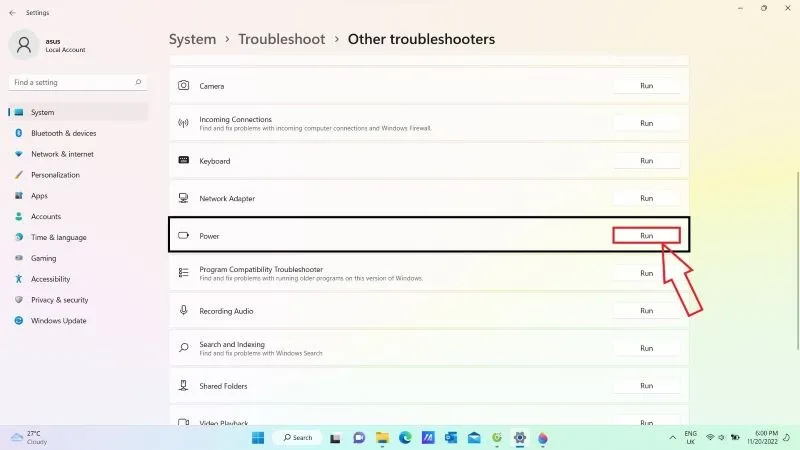The image size is (800, 450).
Task: Click the Shared Folders icon
Action: (183, 386)
